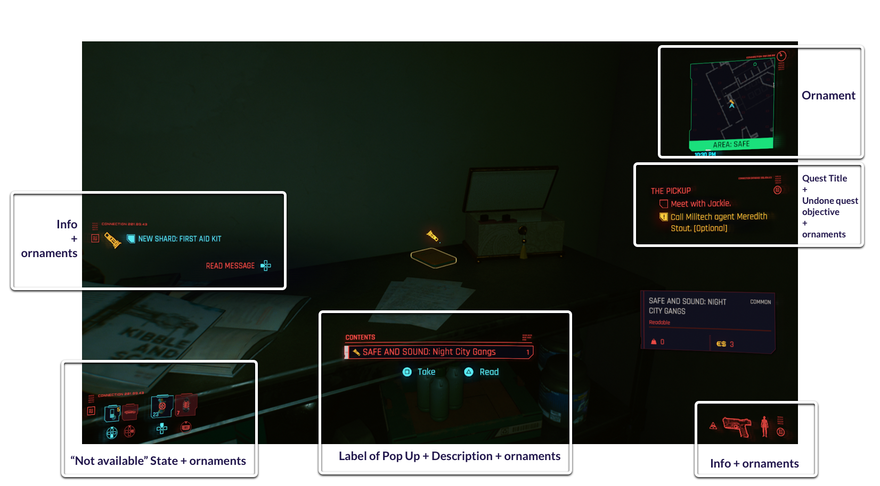The height and width of the screenshot is (486, 880).
Task: Click the red square icon left of phone slot
Action: click(x=91, y=411)
